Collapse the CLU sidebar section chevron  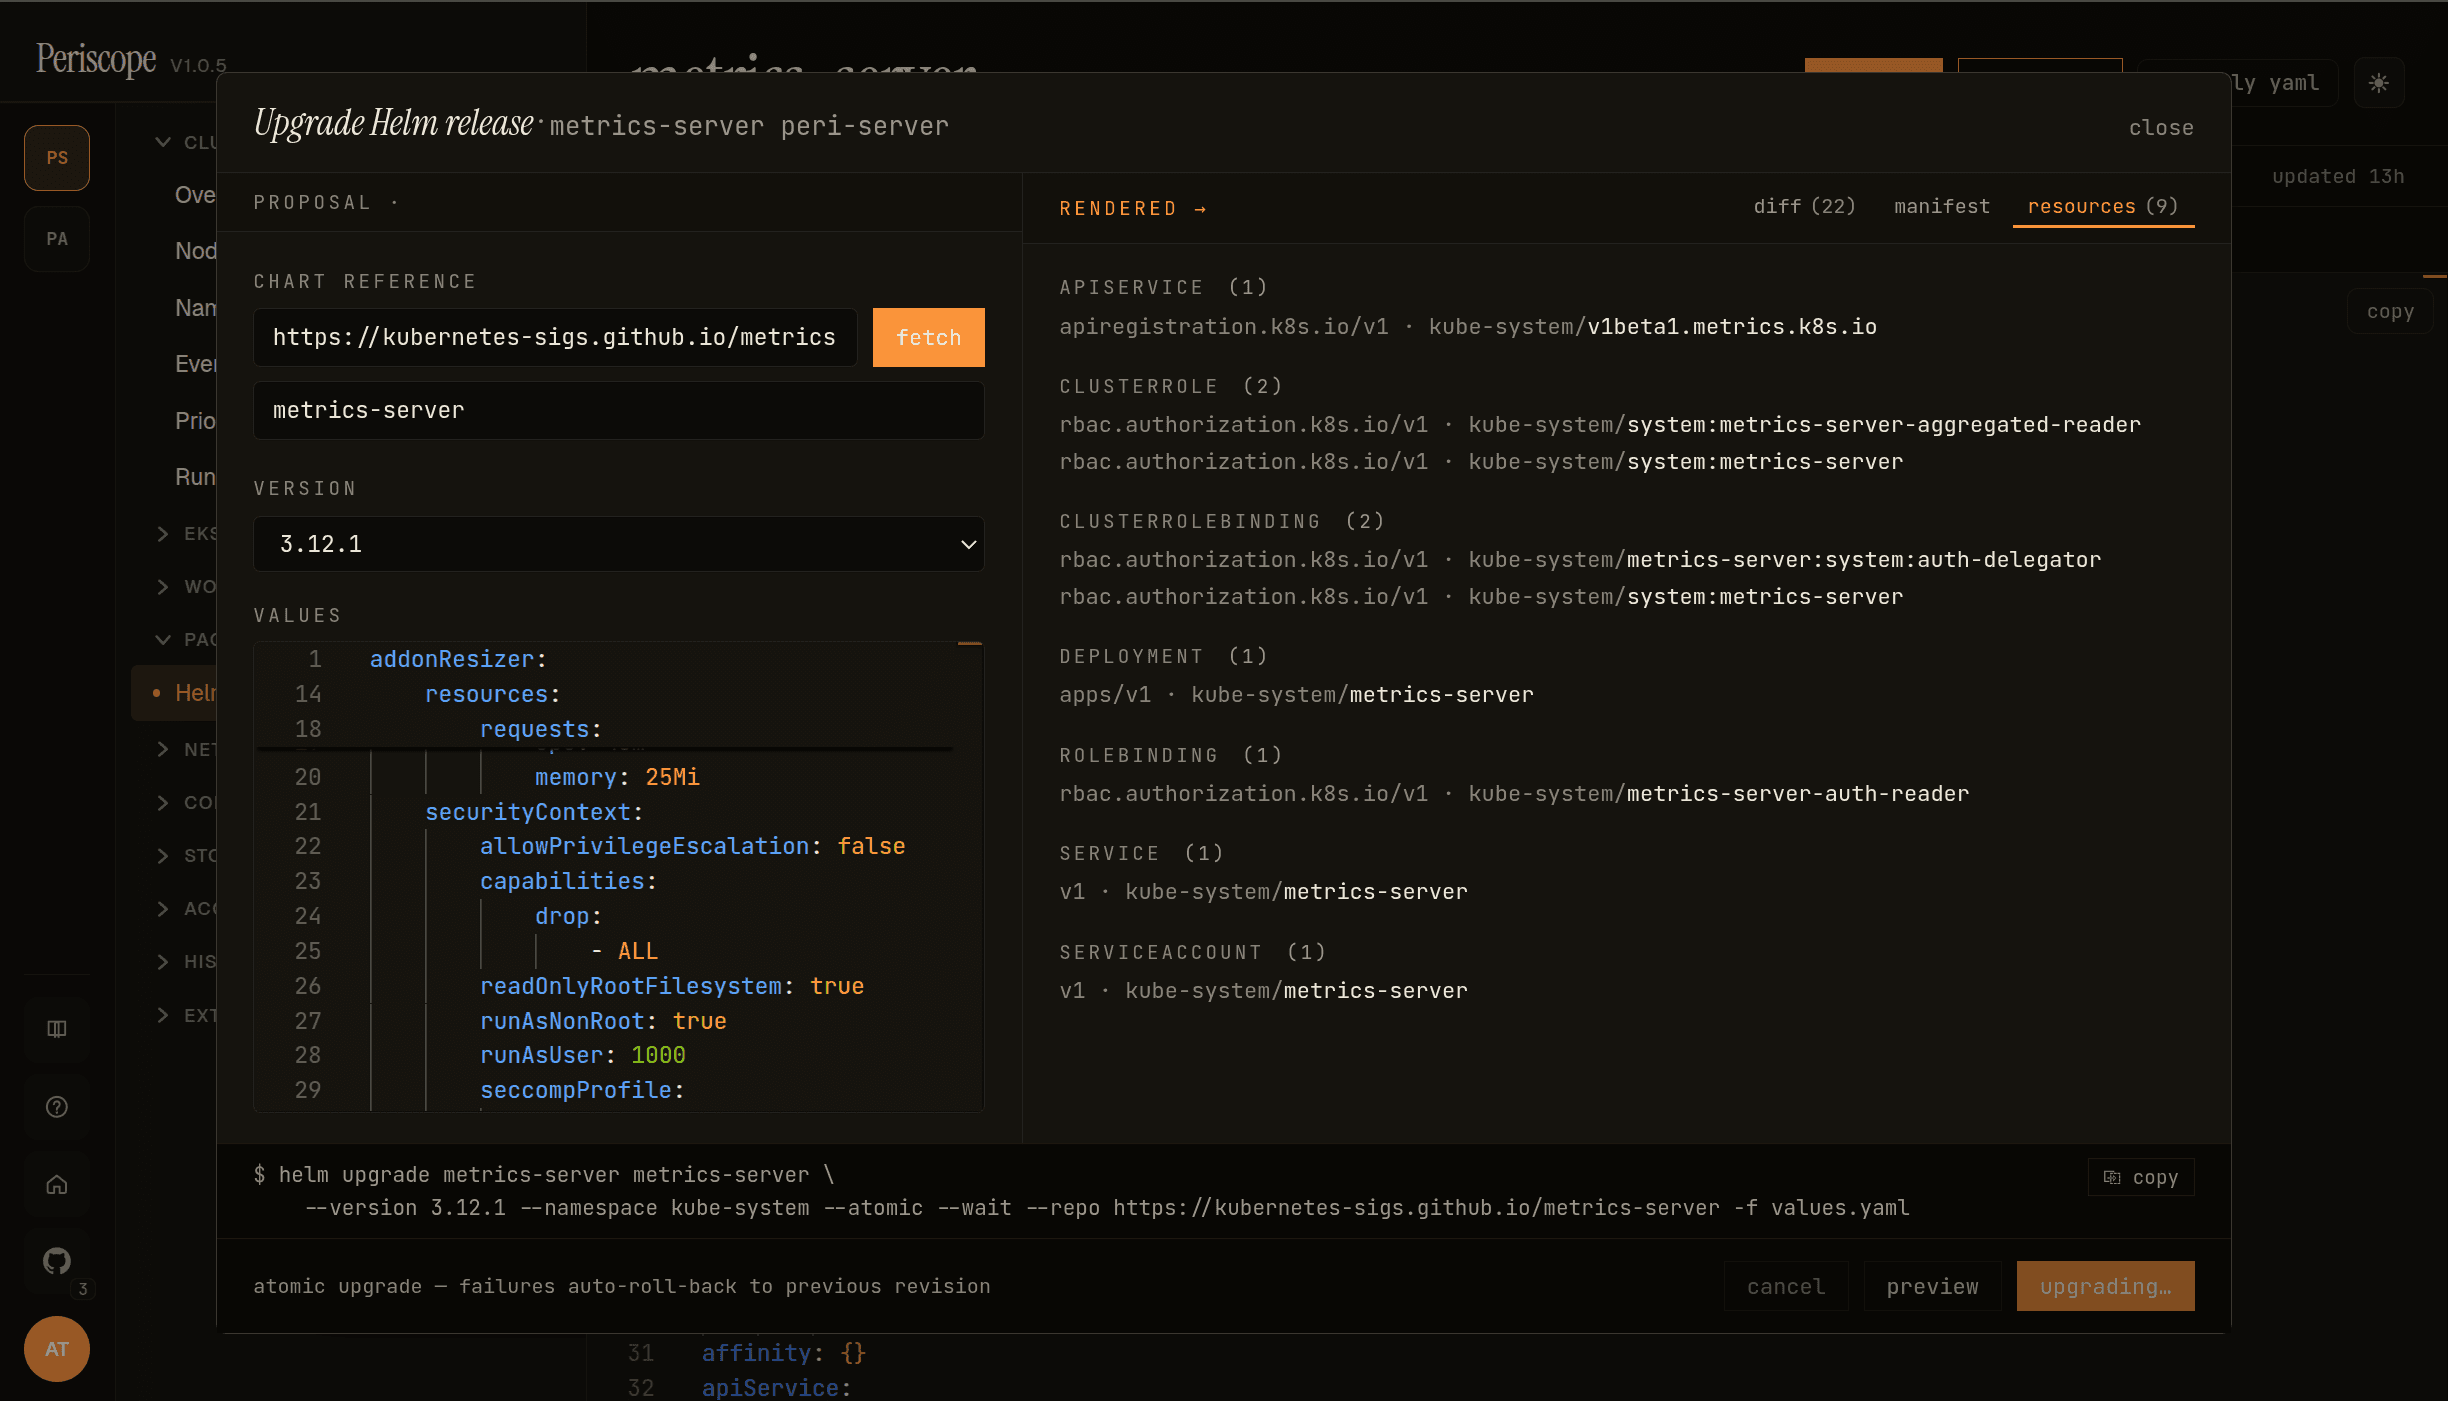click(163, 142)
